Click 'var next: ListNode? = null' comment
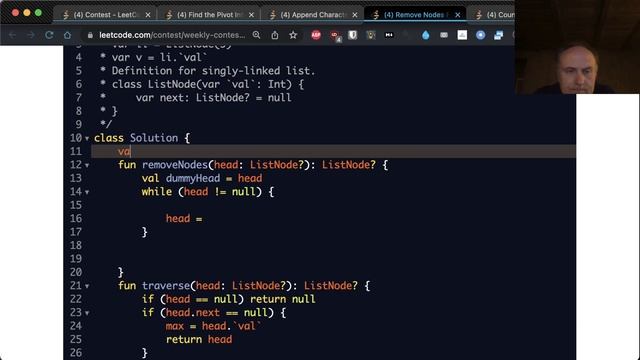Viewport: 640px width, 360px height. 213,98
